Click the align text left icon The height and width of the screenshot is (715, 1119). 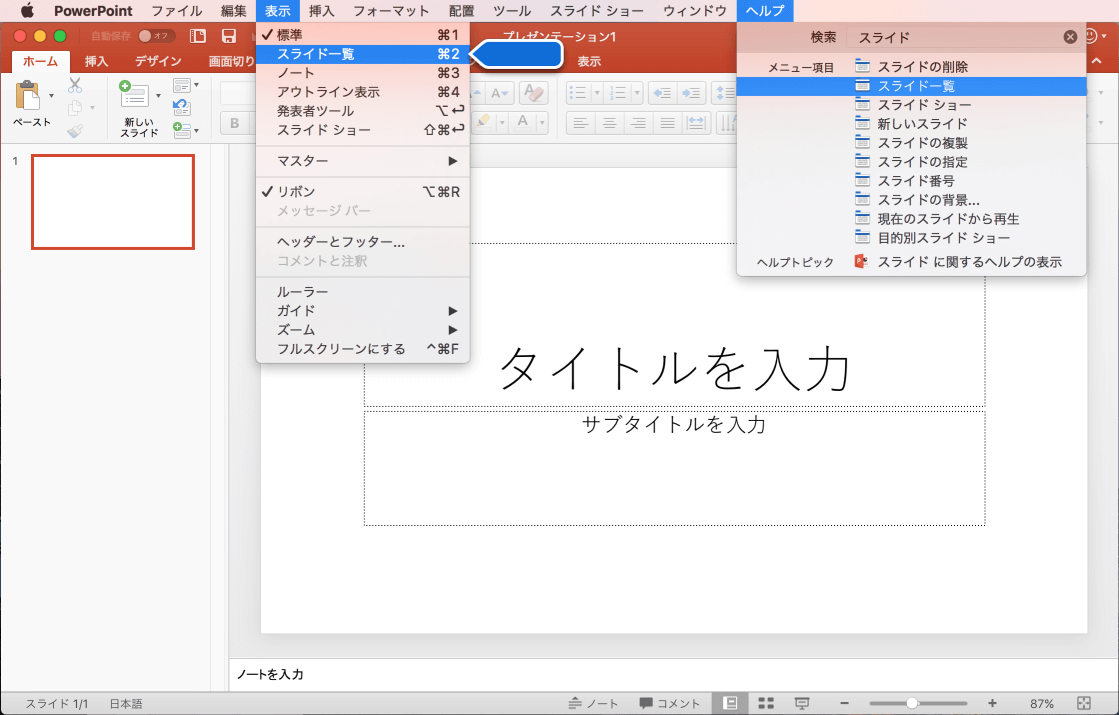581,123
